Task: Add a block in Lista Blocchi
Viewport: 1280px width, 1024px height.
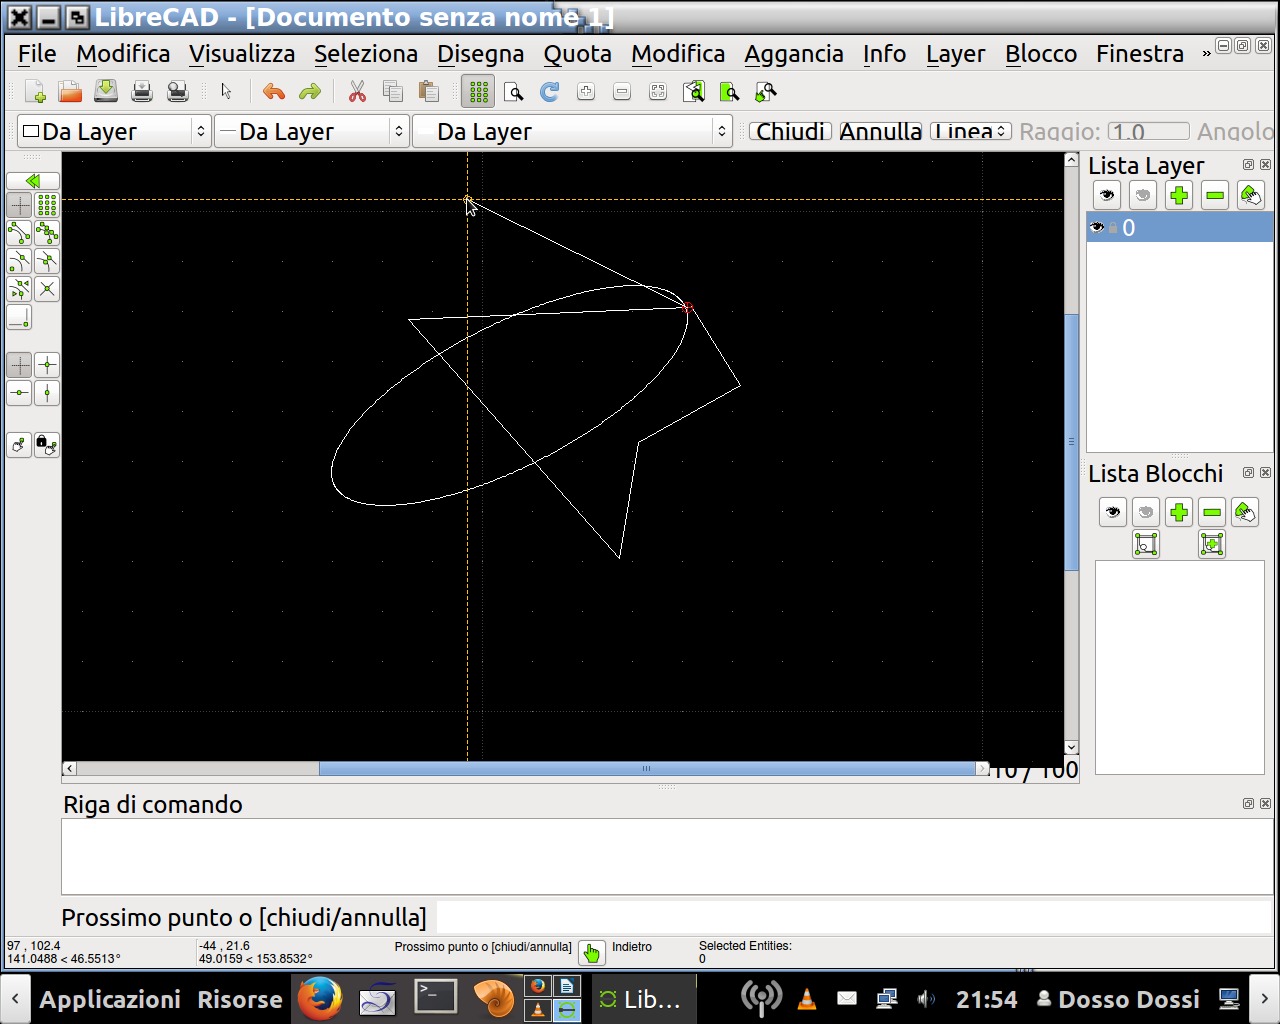Action: tap(1179, 512)
